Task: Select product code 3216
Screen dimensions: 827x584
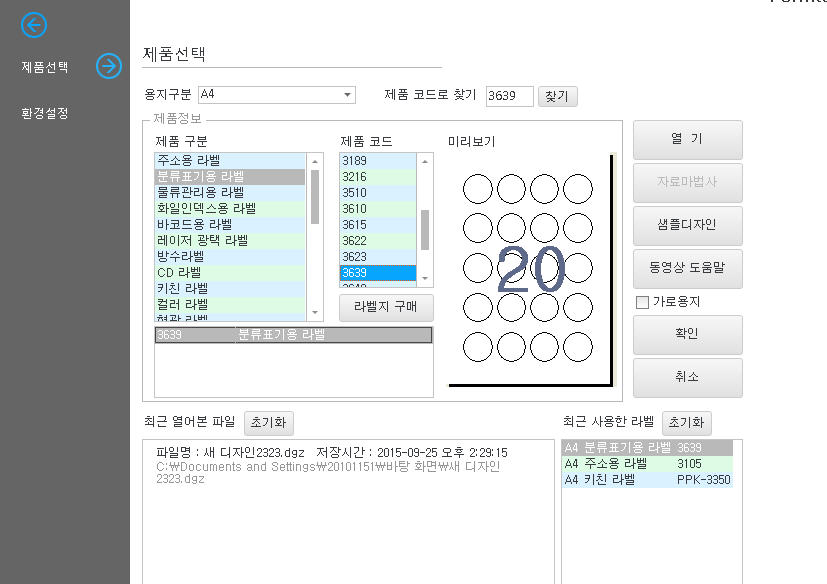Action: (x=378, y=176)
